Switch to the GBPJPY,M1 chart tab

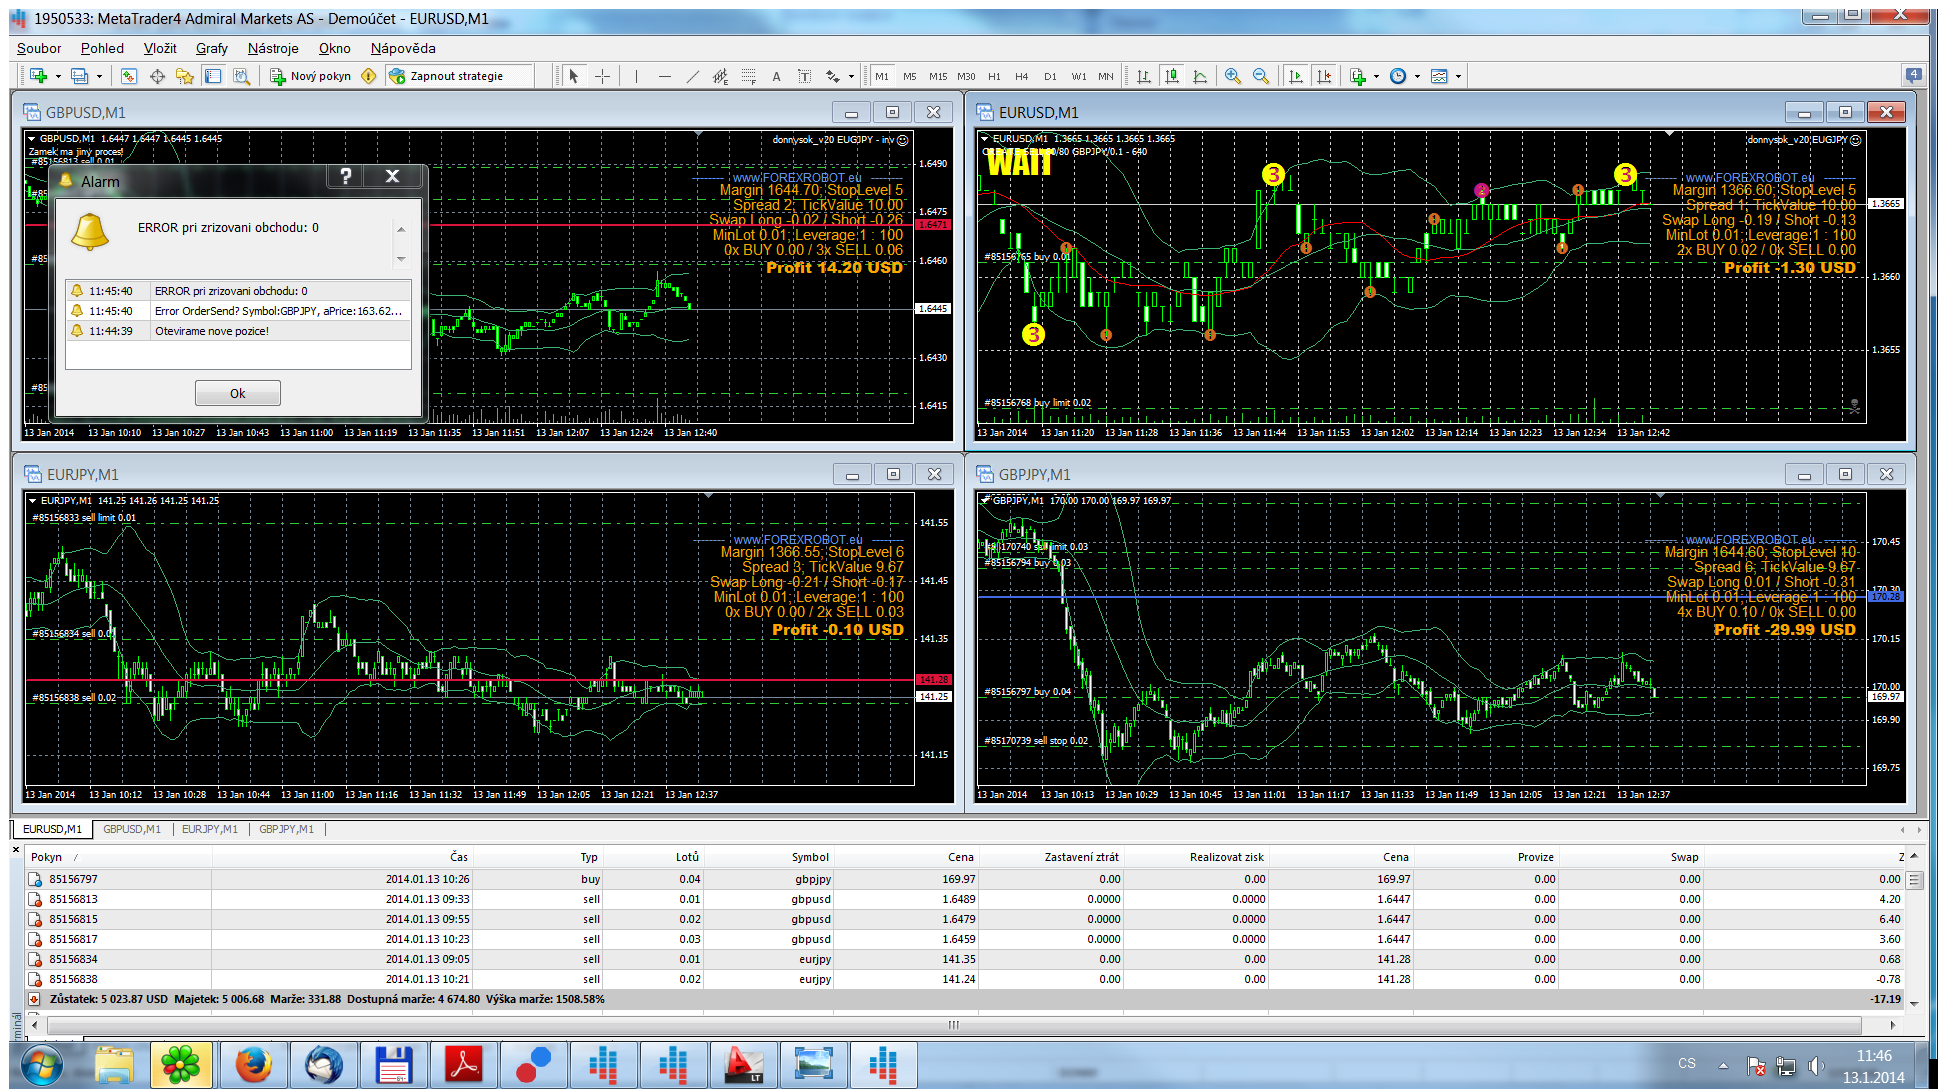click(x=286, y=829)
